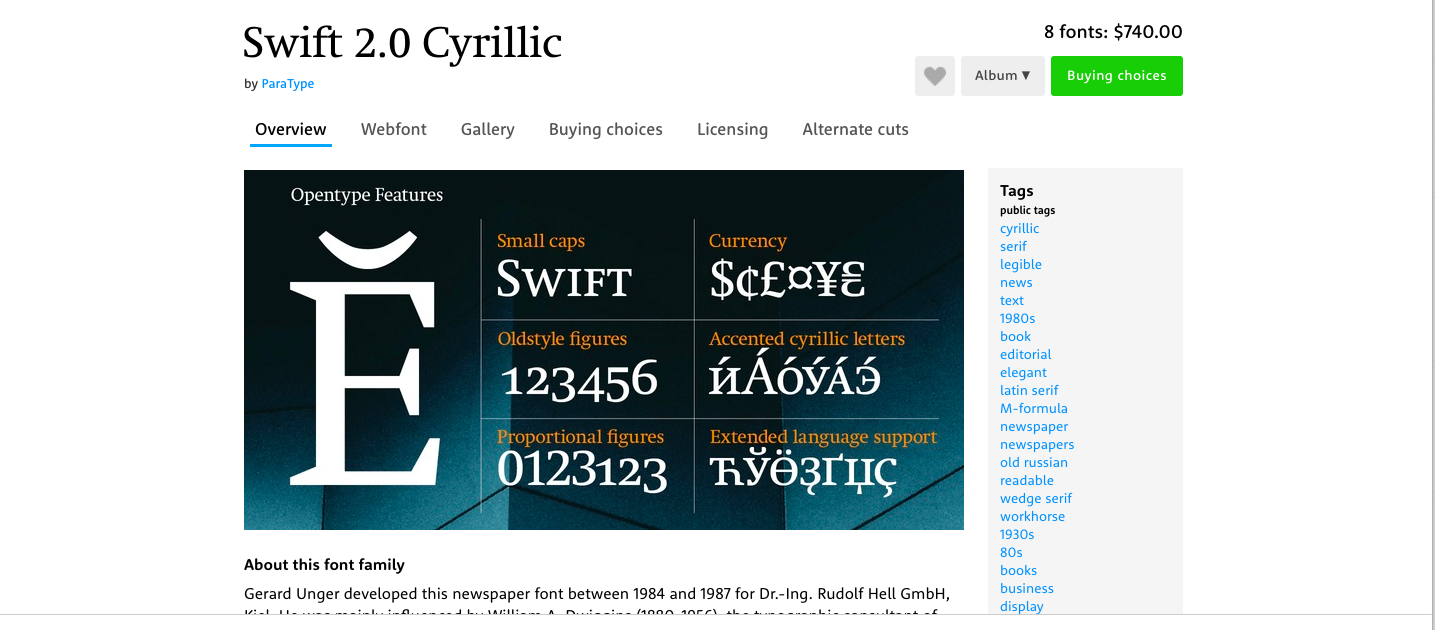Click the newspapers tag
Screen dimensions: 1435x630
1038,445
